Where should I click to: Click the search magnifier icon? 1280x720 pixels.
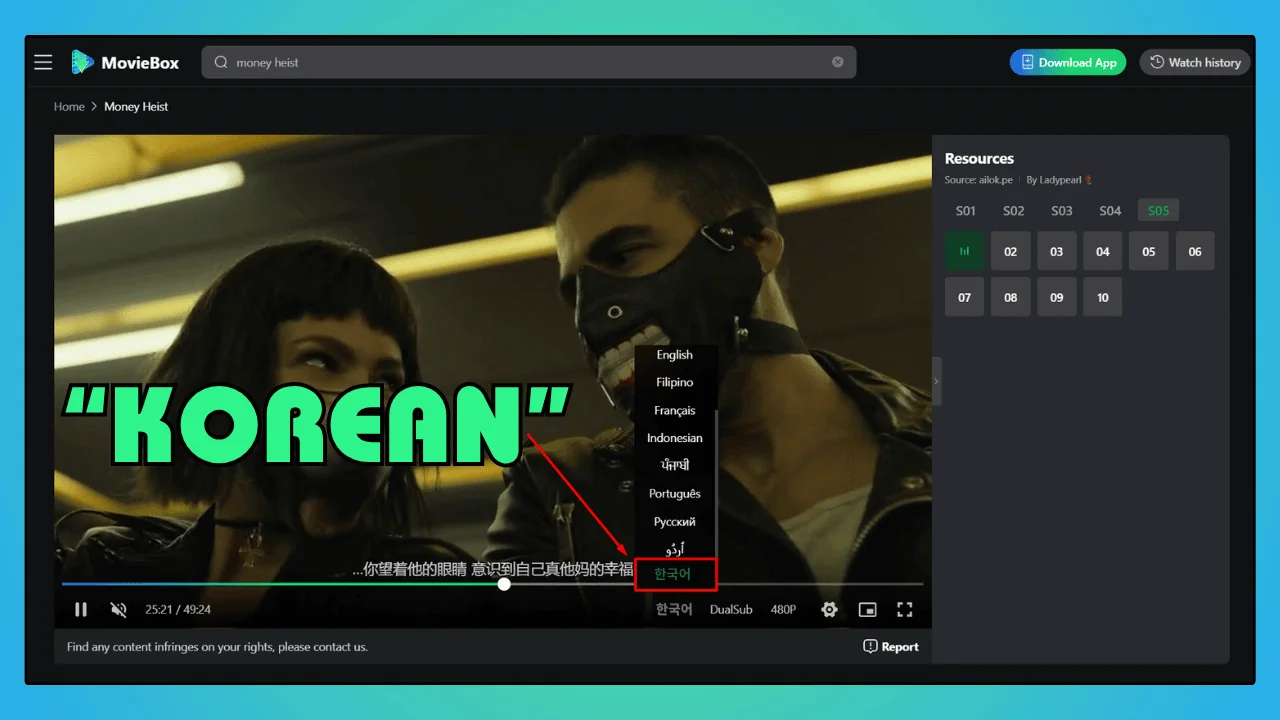click(x=221, y=62)
